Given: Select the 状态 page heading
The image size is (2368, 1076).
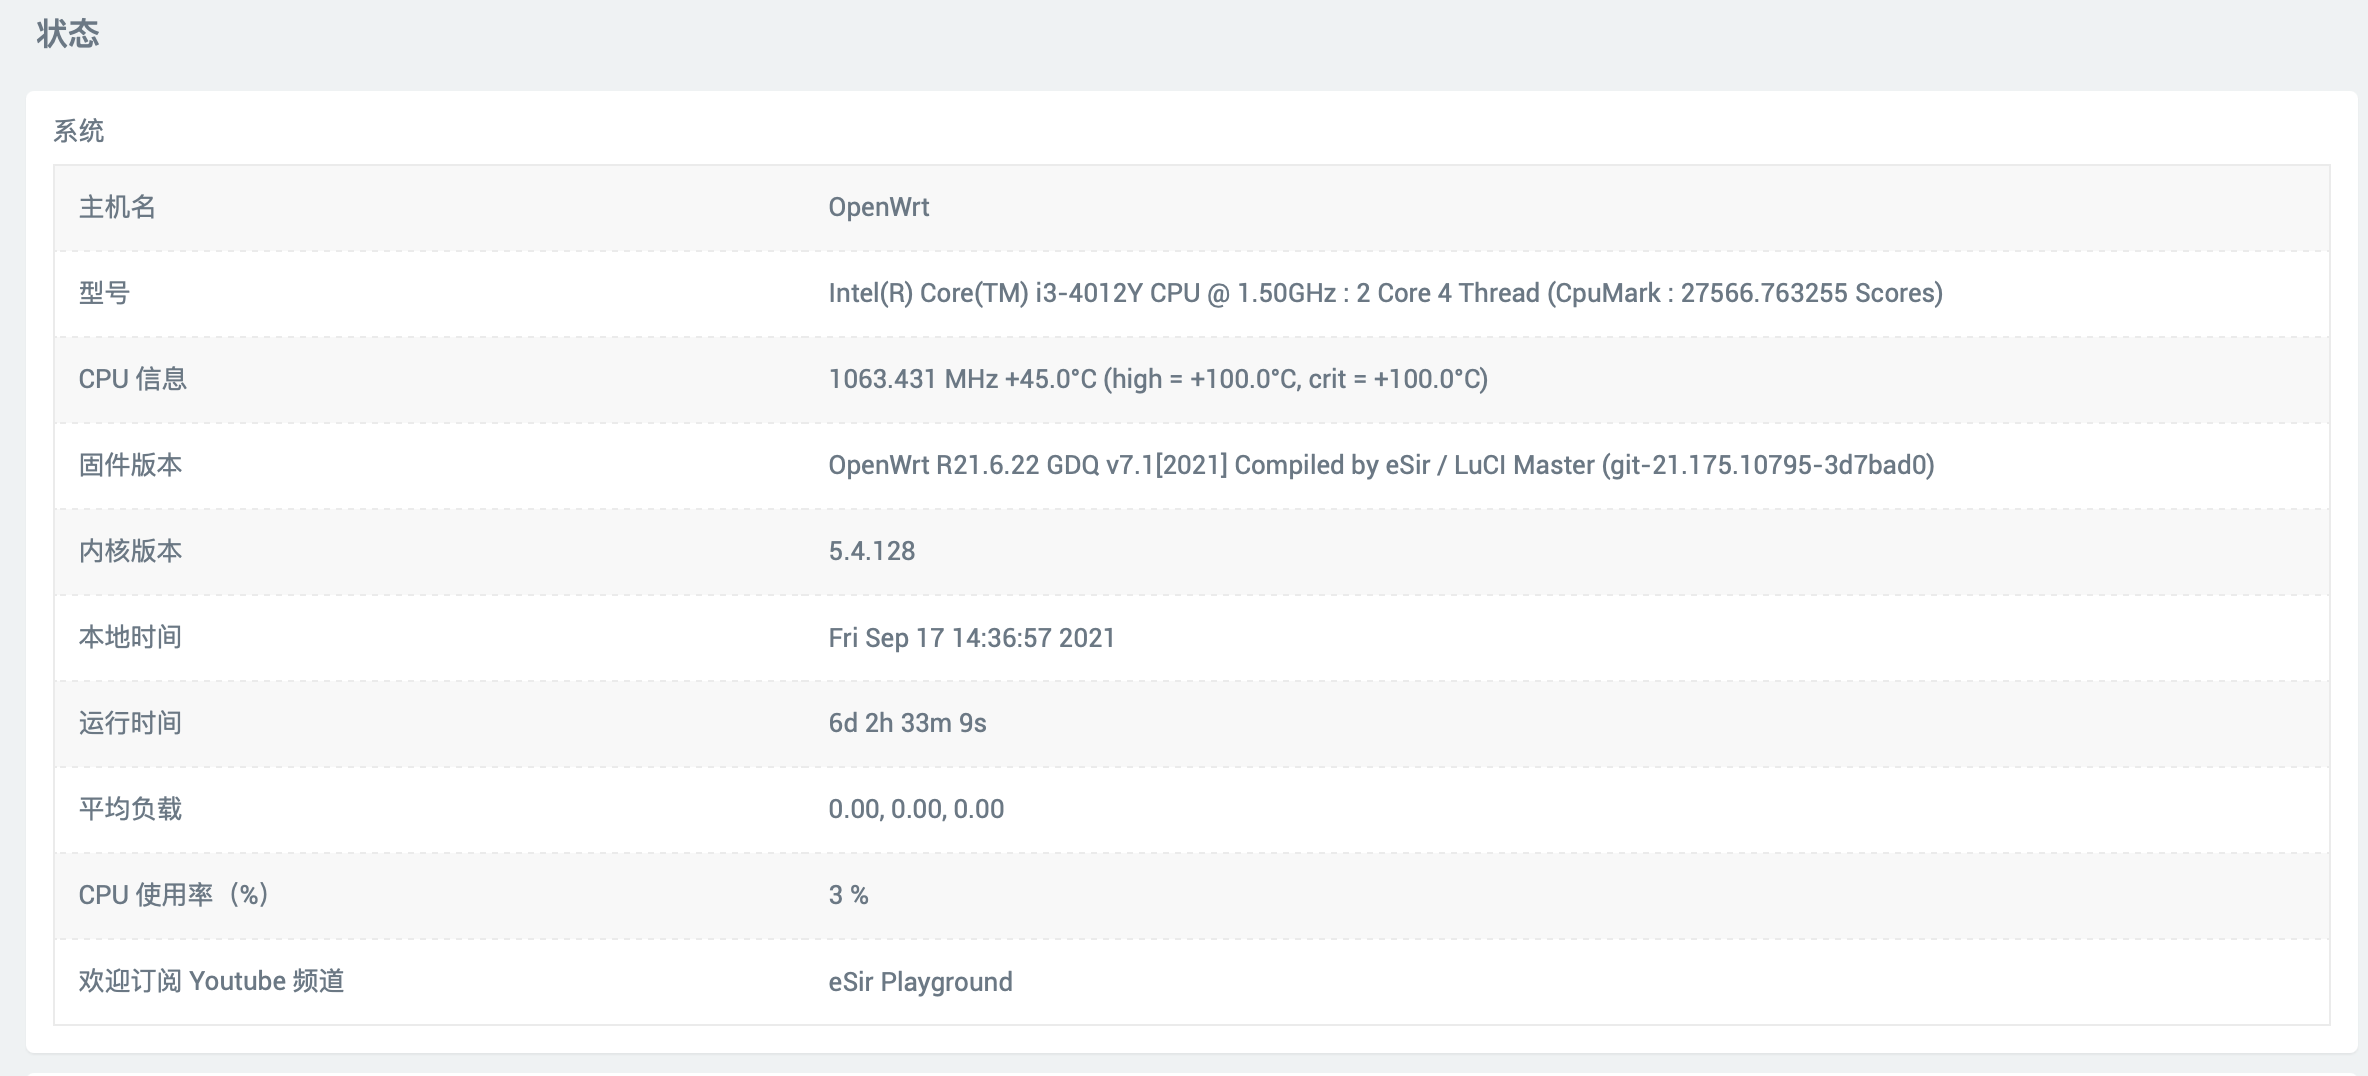Looking at the screenshot, I should tap(68, 34).
